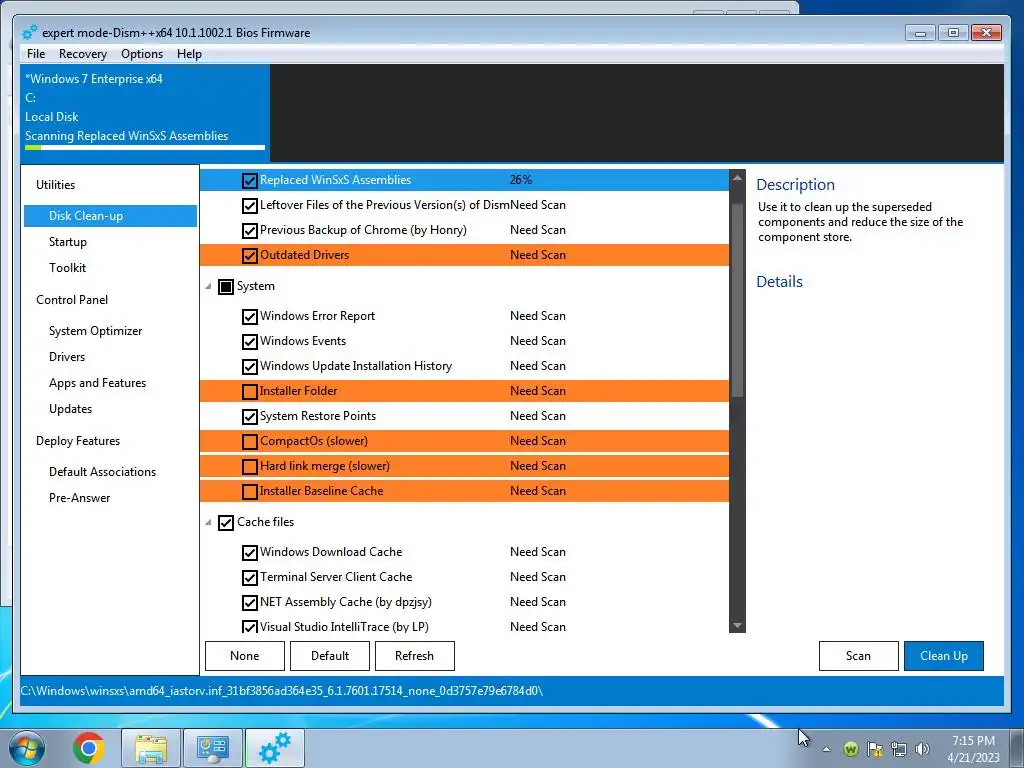The width and height of the screenshot is (1024, 768).
Task: Uncheck Windows Update Installation History checkbox
Action: [x=249, y=366]
